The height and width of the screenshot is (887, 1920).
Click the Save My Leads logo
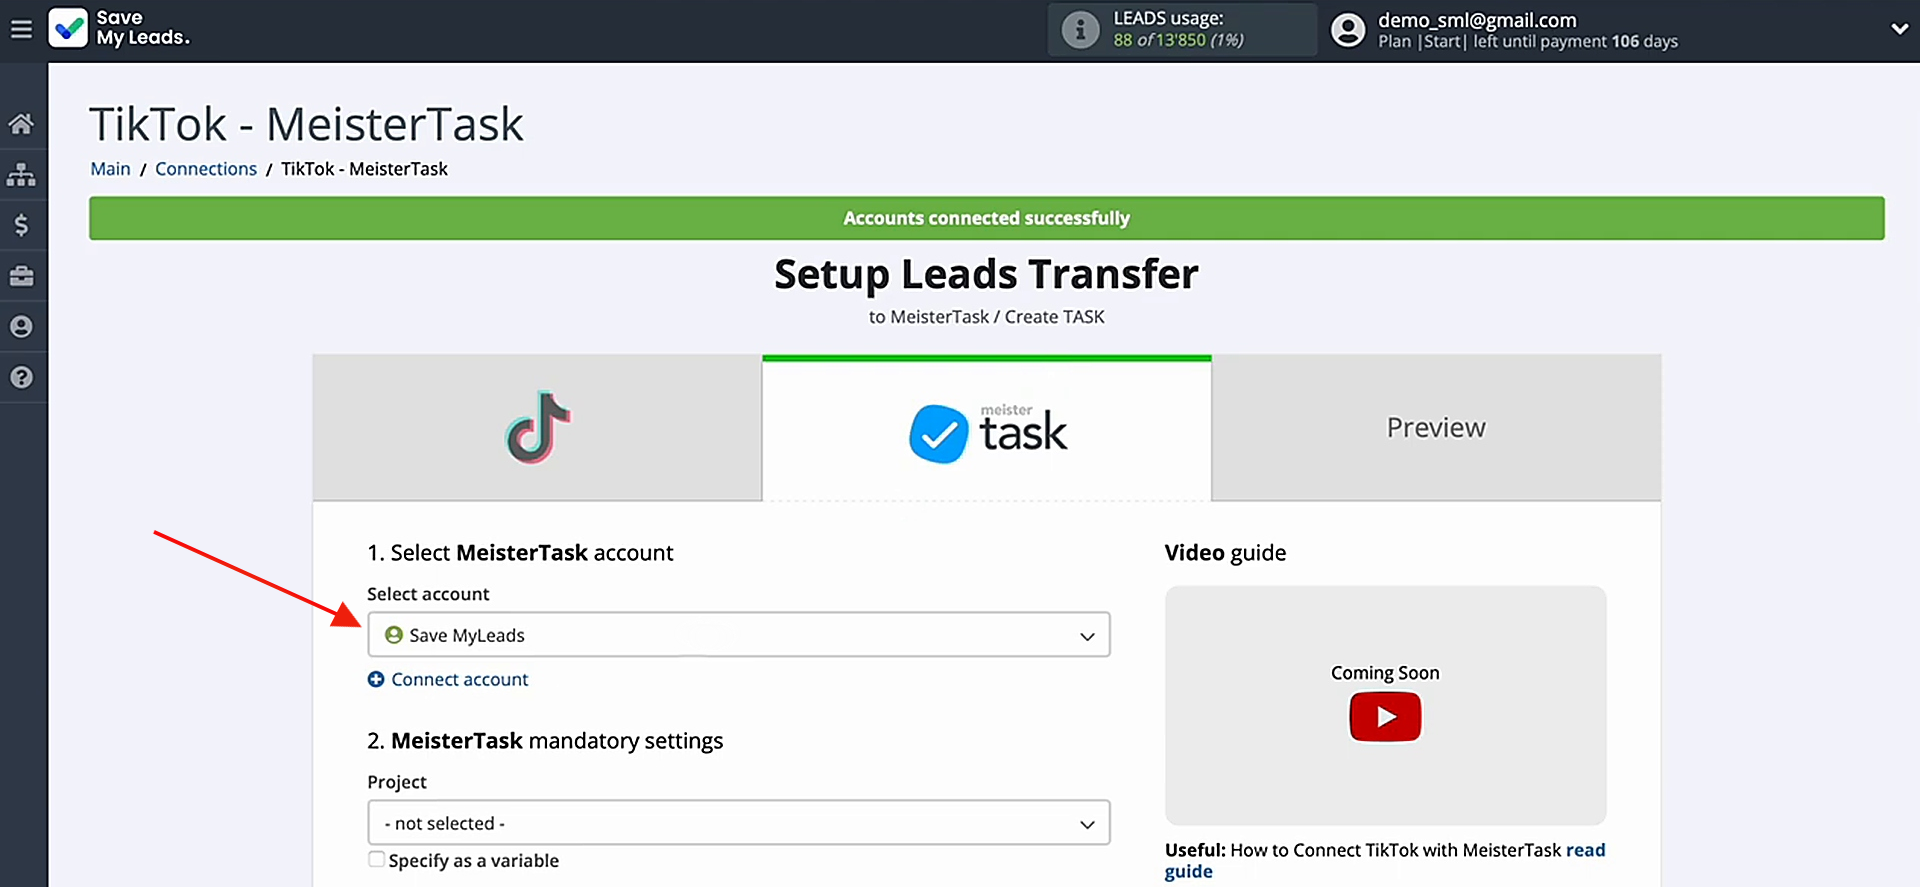(x=119, y=28)
